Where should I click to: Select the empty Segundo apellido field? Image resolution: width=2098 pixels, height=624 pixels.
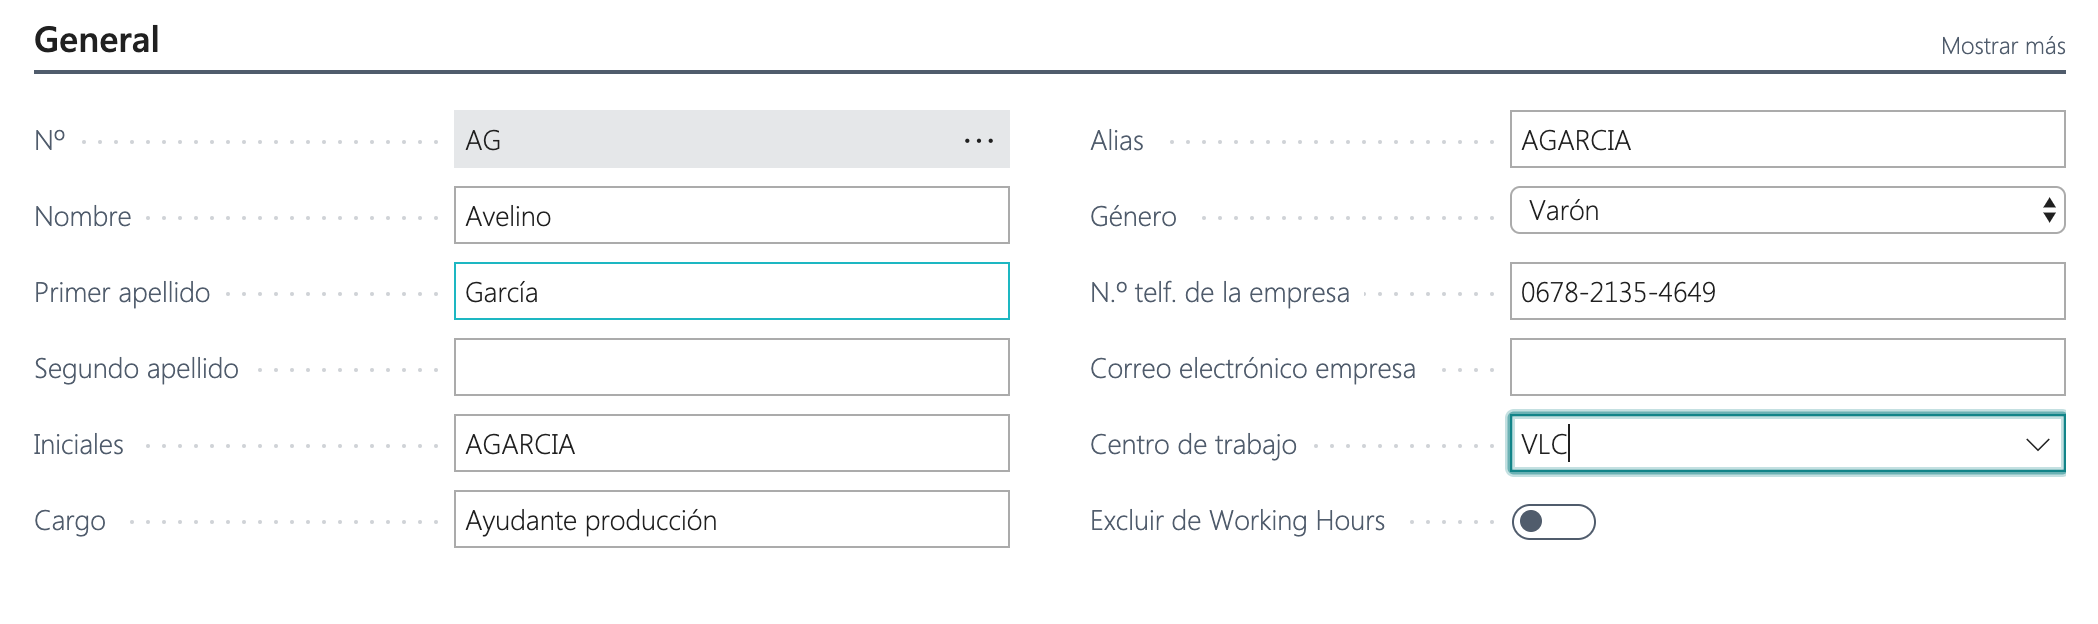731,368
